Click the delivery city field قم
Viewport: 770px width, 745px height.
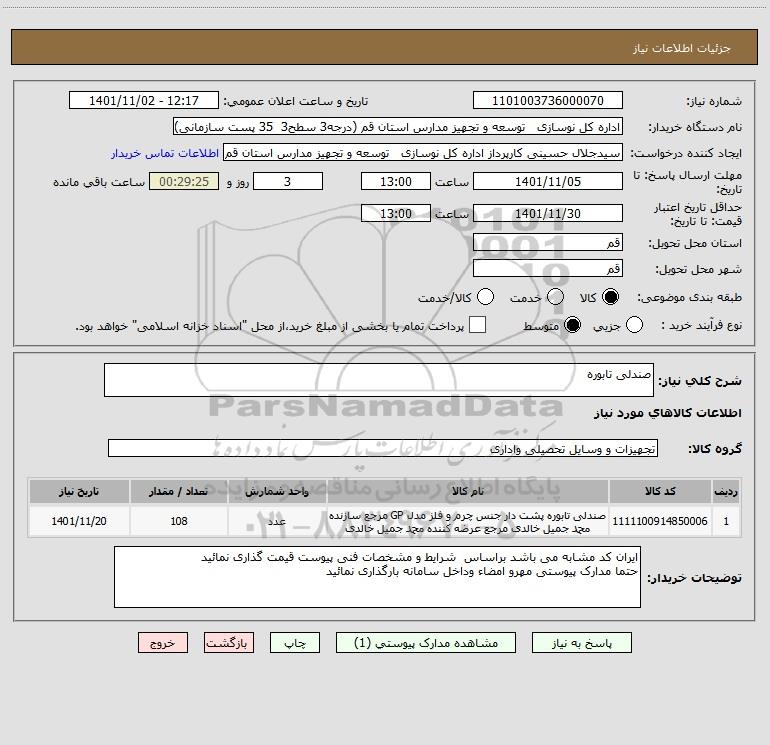[x=548, y=269]
